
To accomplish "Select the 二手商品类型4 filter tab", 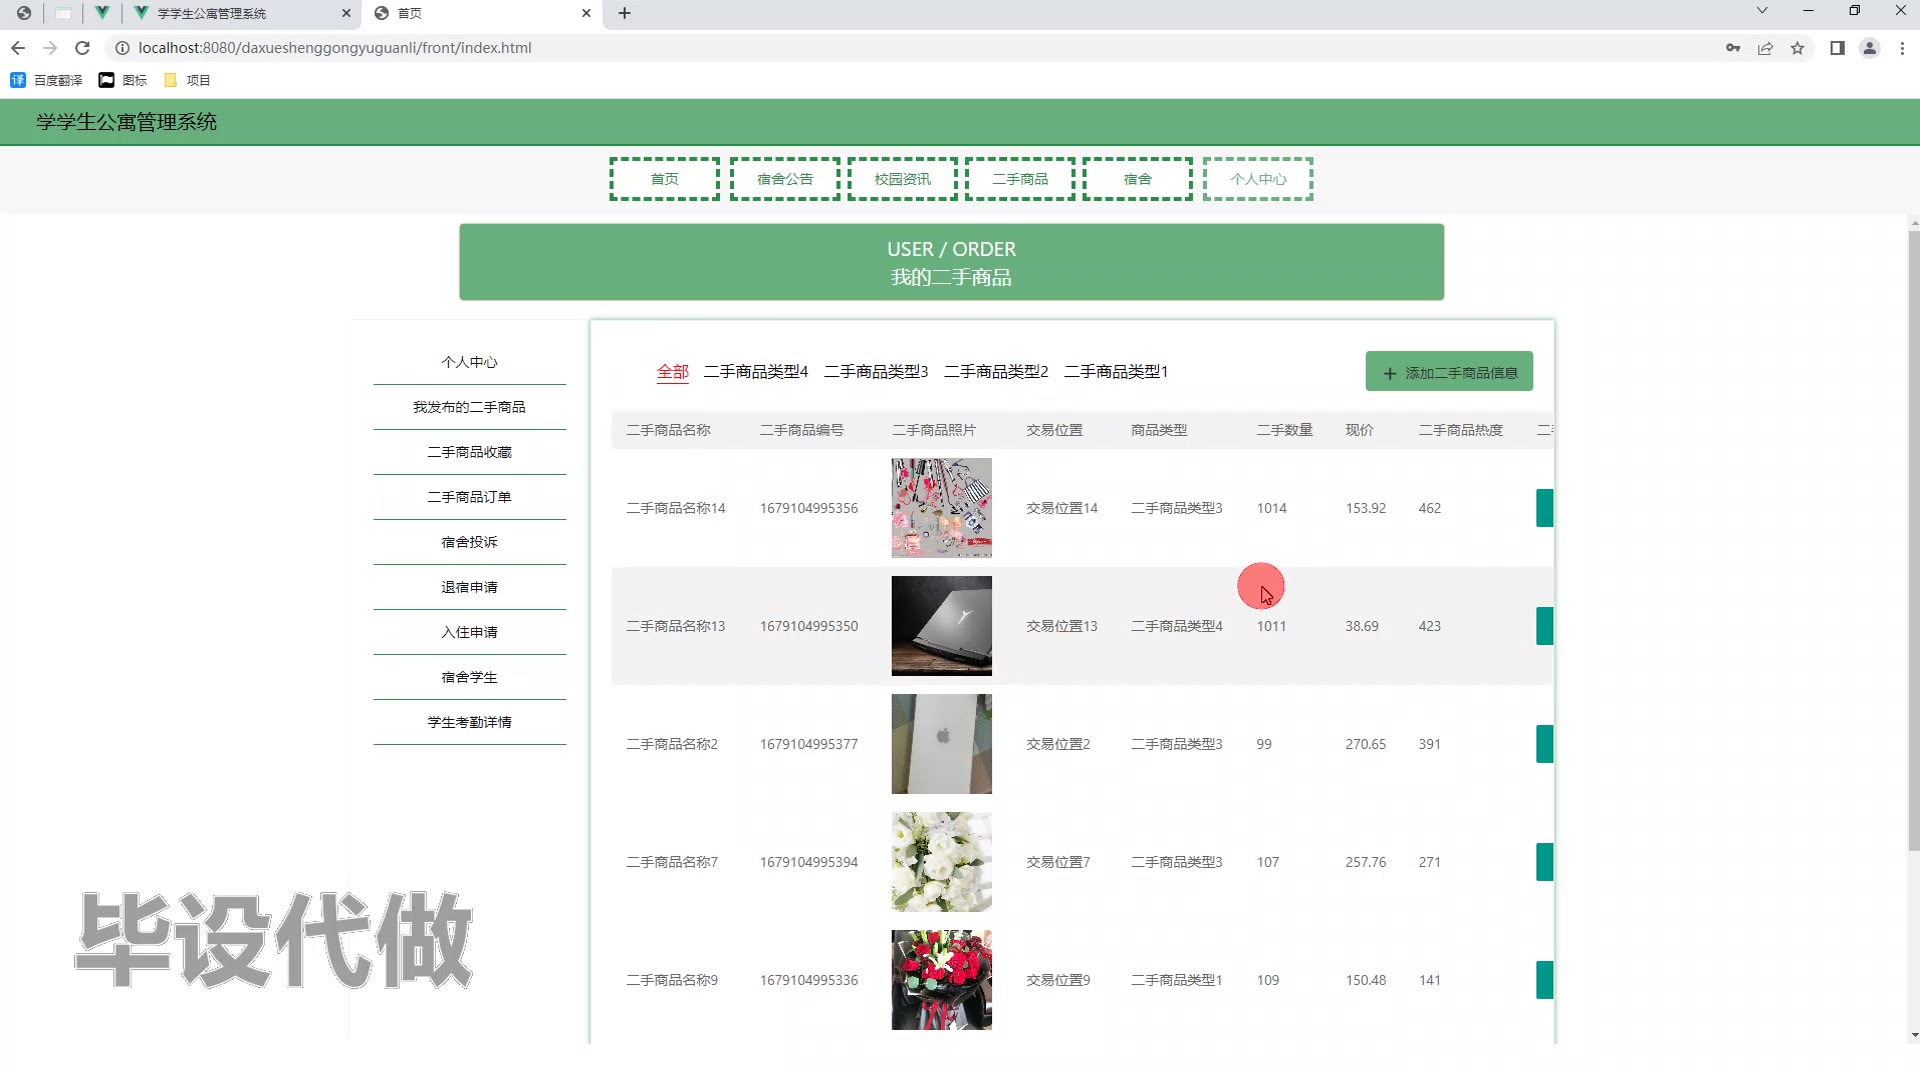I will [x=755, y=372].
